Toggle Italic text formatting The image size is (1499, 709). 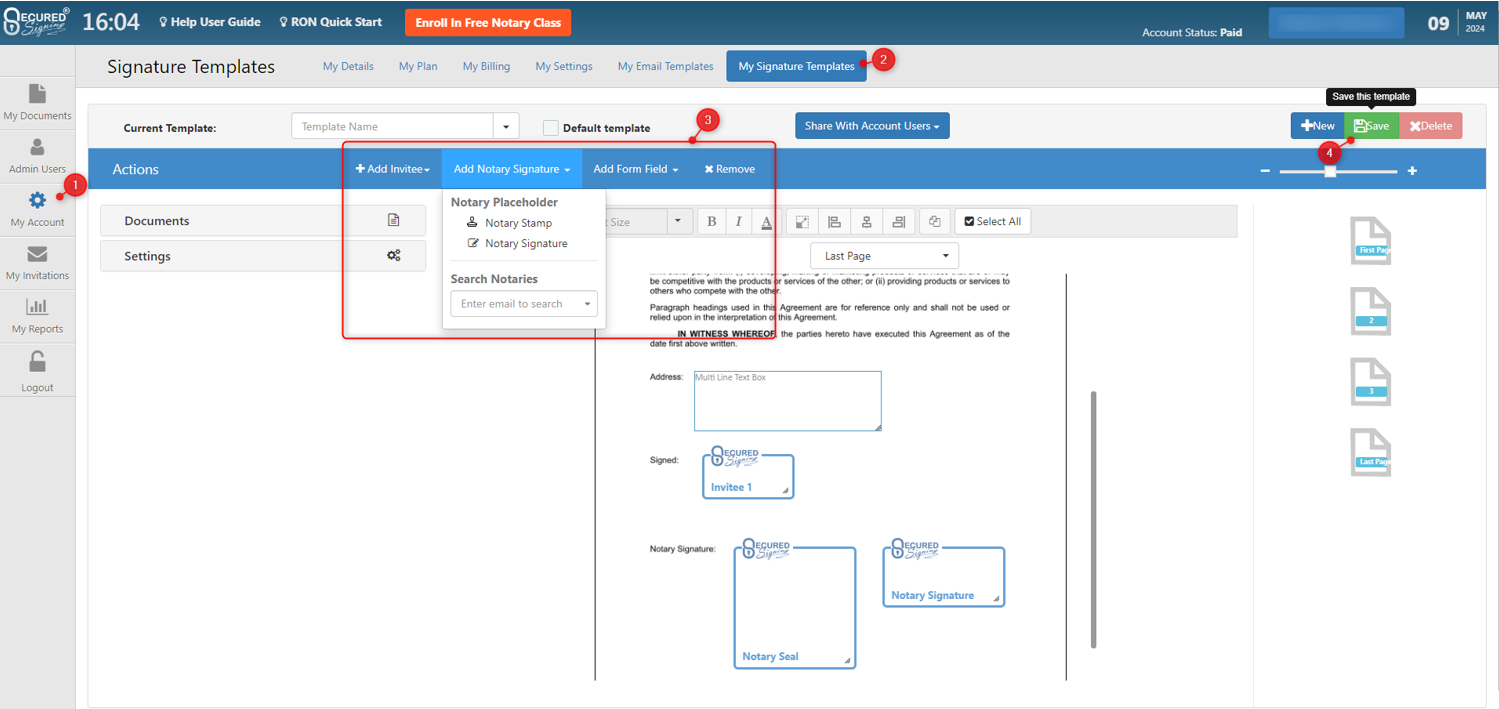click(739, 221)
